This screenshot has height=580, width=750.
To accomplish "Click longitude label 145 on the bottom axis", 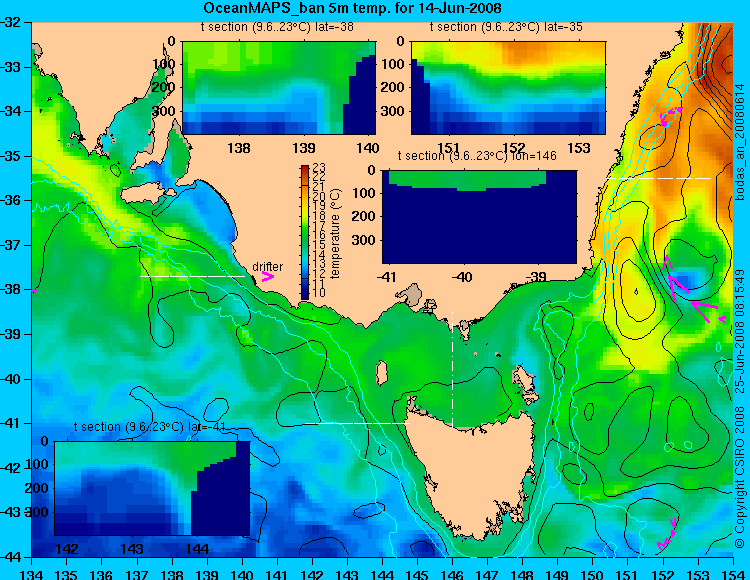I will point(418,574).
